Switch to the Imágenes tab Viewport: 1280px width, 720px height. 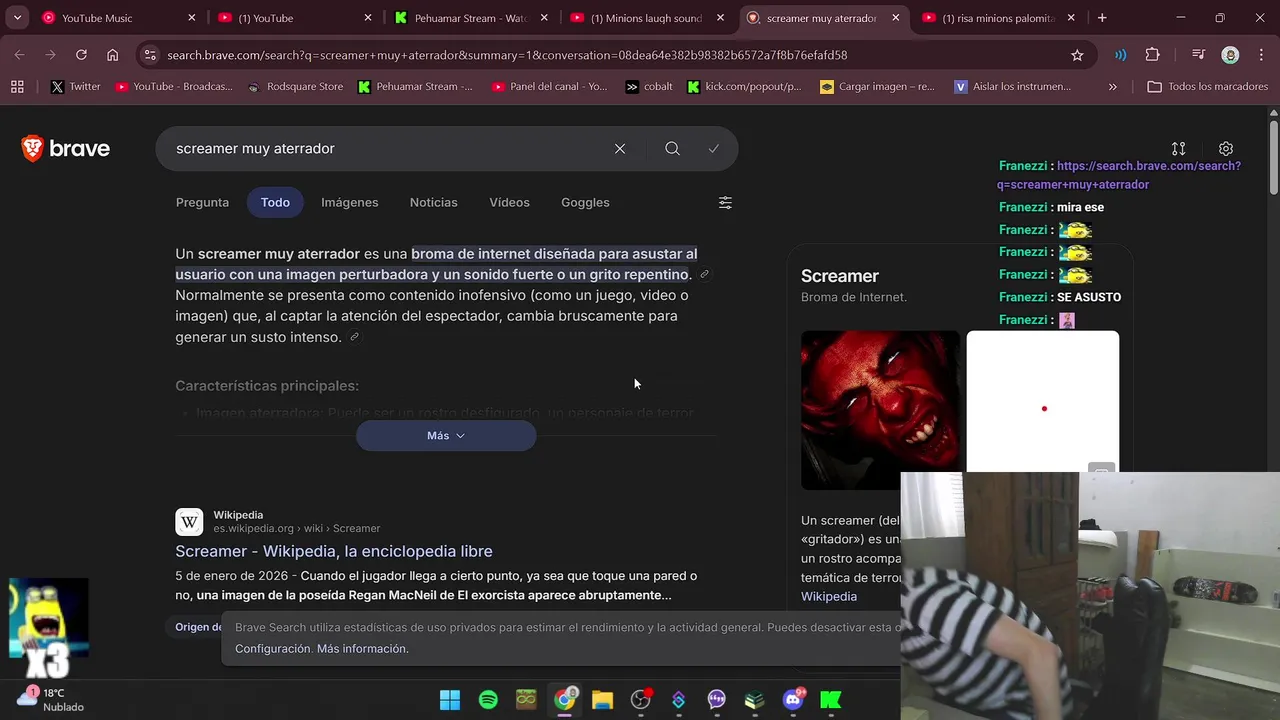point(349,202)
